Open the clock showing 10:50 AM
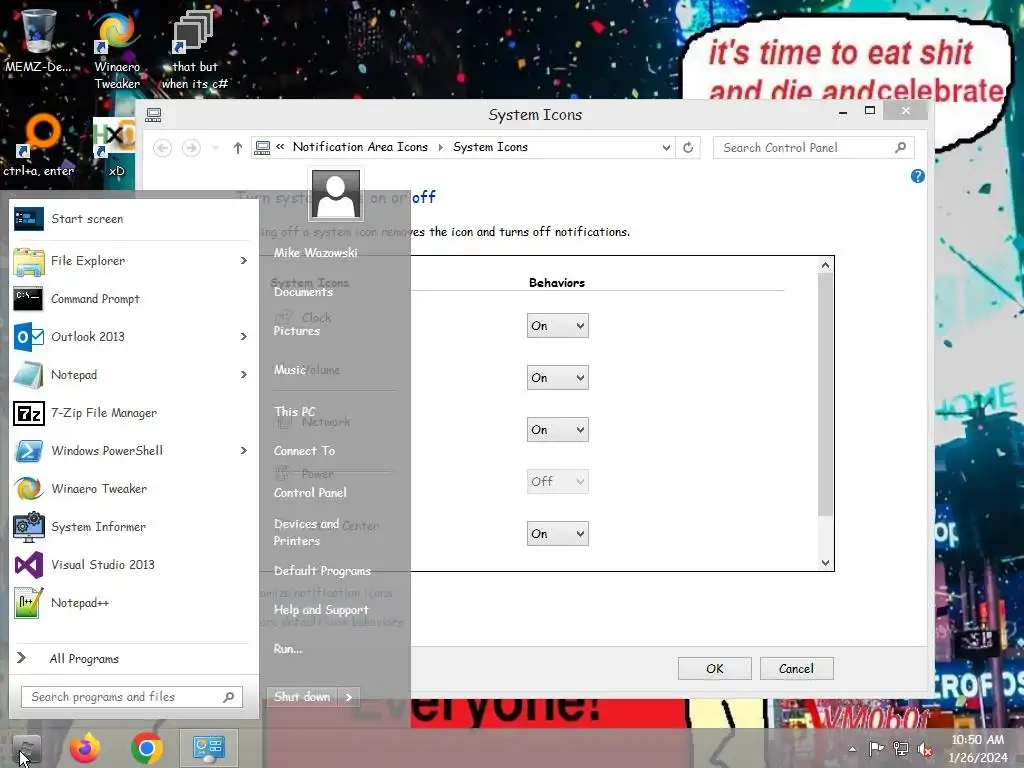Viewport: 1024px width, 768px height. point(978,748)
